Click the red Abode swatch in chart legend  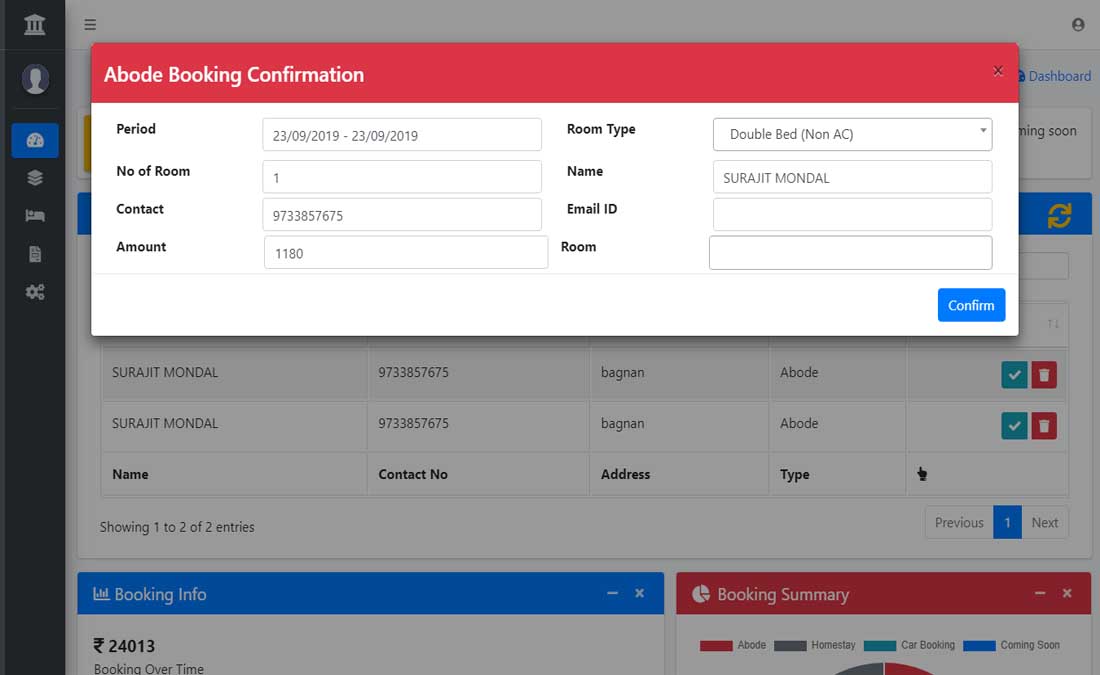pyautogui.click(x=715, y=645)
